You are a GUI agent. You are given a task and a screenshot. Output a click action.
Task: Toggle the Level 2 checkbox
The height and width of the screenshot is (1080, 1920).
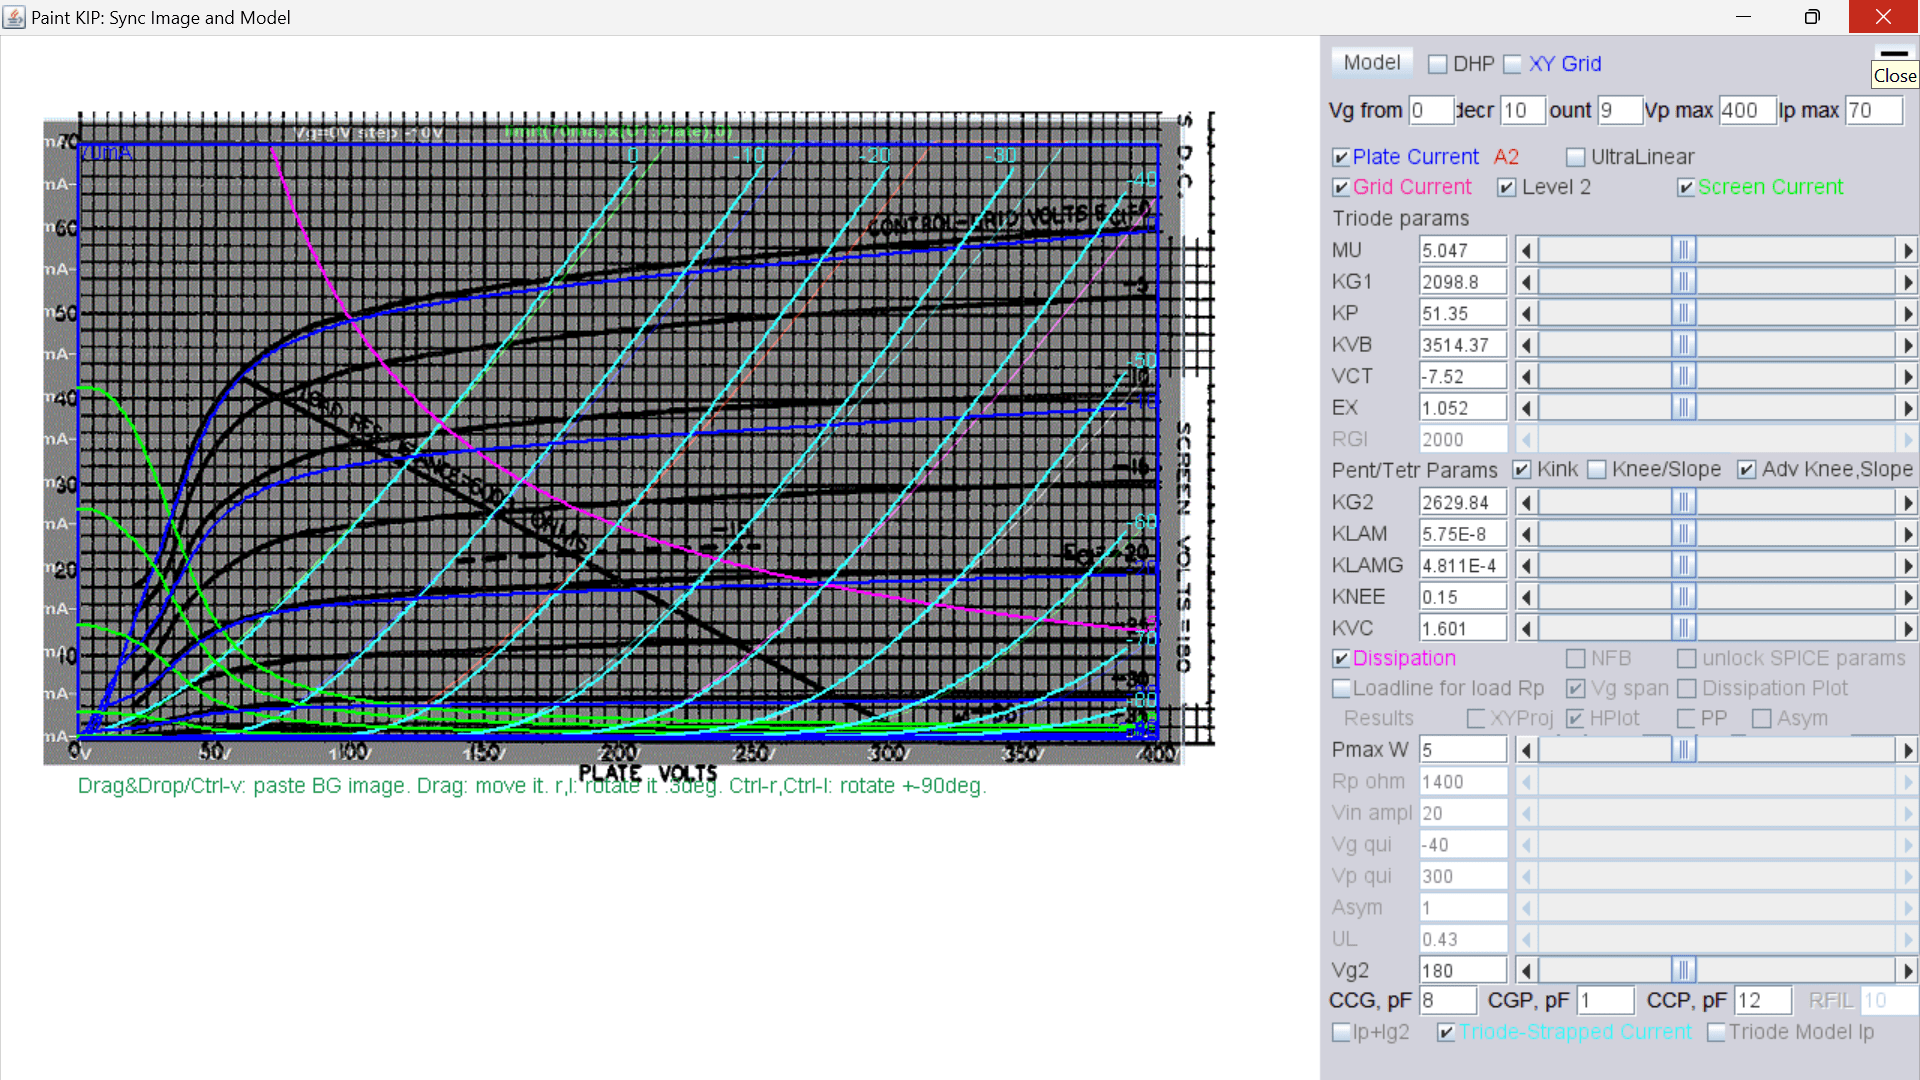(x=1507, y=187)
